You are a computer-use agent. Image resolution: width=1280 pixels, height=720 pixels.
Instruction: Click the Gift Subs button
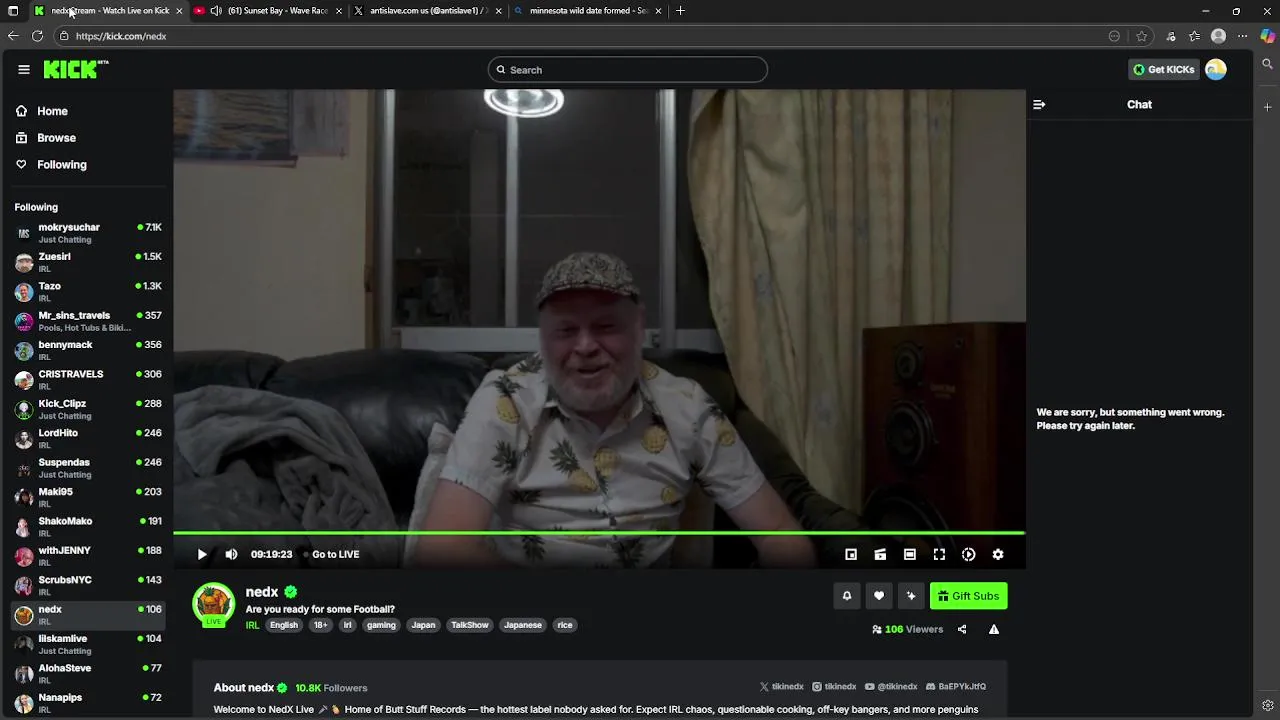(968, 596)
